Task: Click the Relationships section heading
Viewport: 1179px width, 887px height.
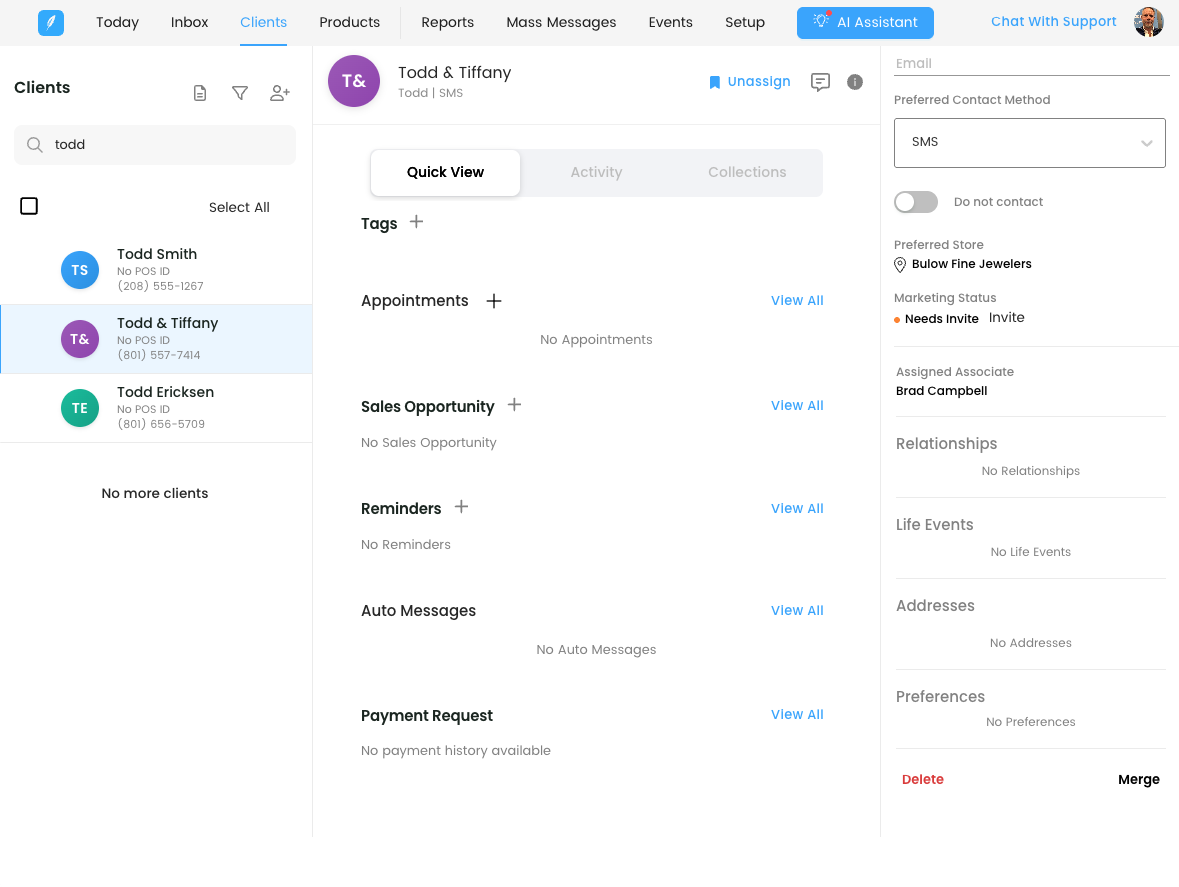Action: (x=946, y=444)
